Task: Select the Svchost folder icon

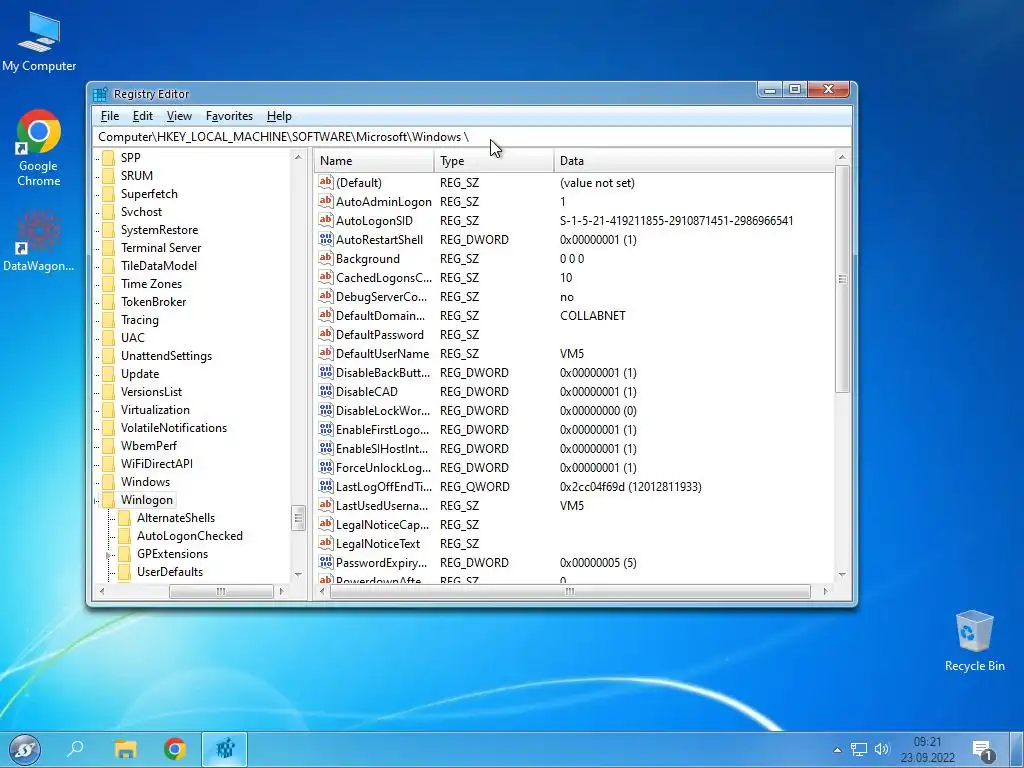Action: click(108, 212)
